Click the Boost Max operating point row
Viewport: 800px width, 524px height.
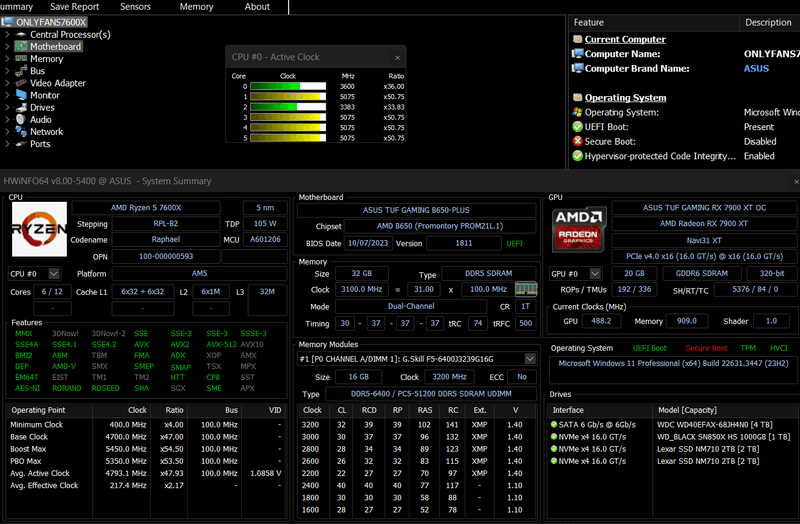pos(146,449)
